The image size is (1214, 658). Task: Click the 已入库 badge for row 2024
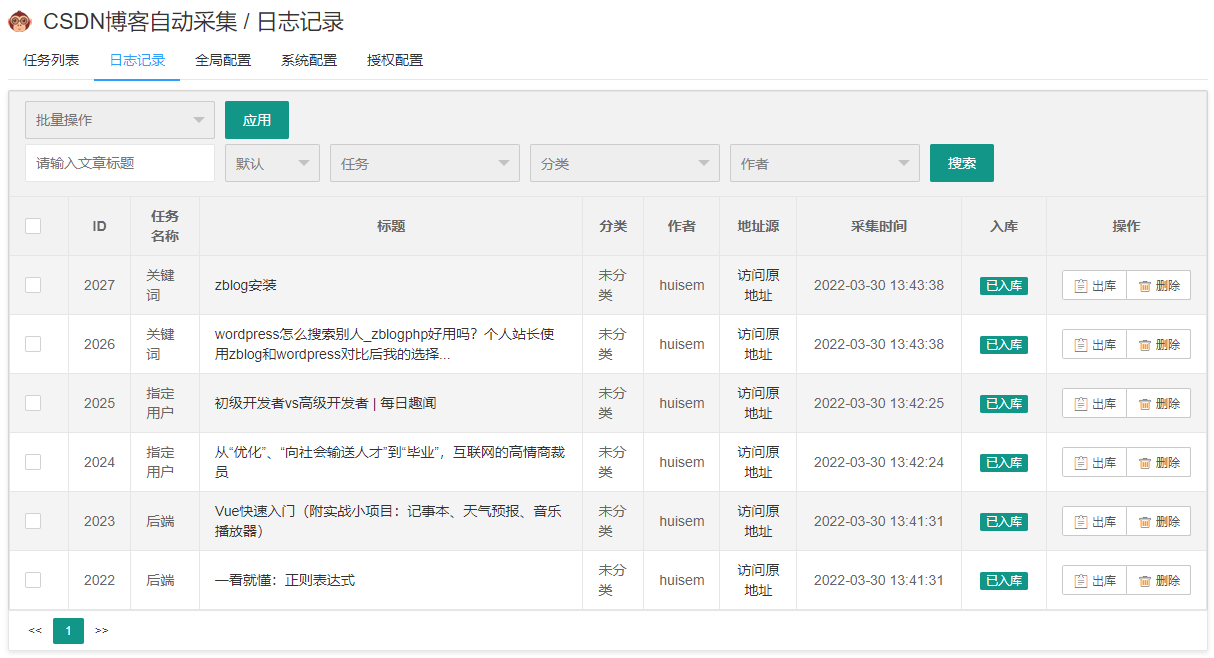1004,463
